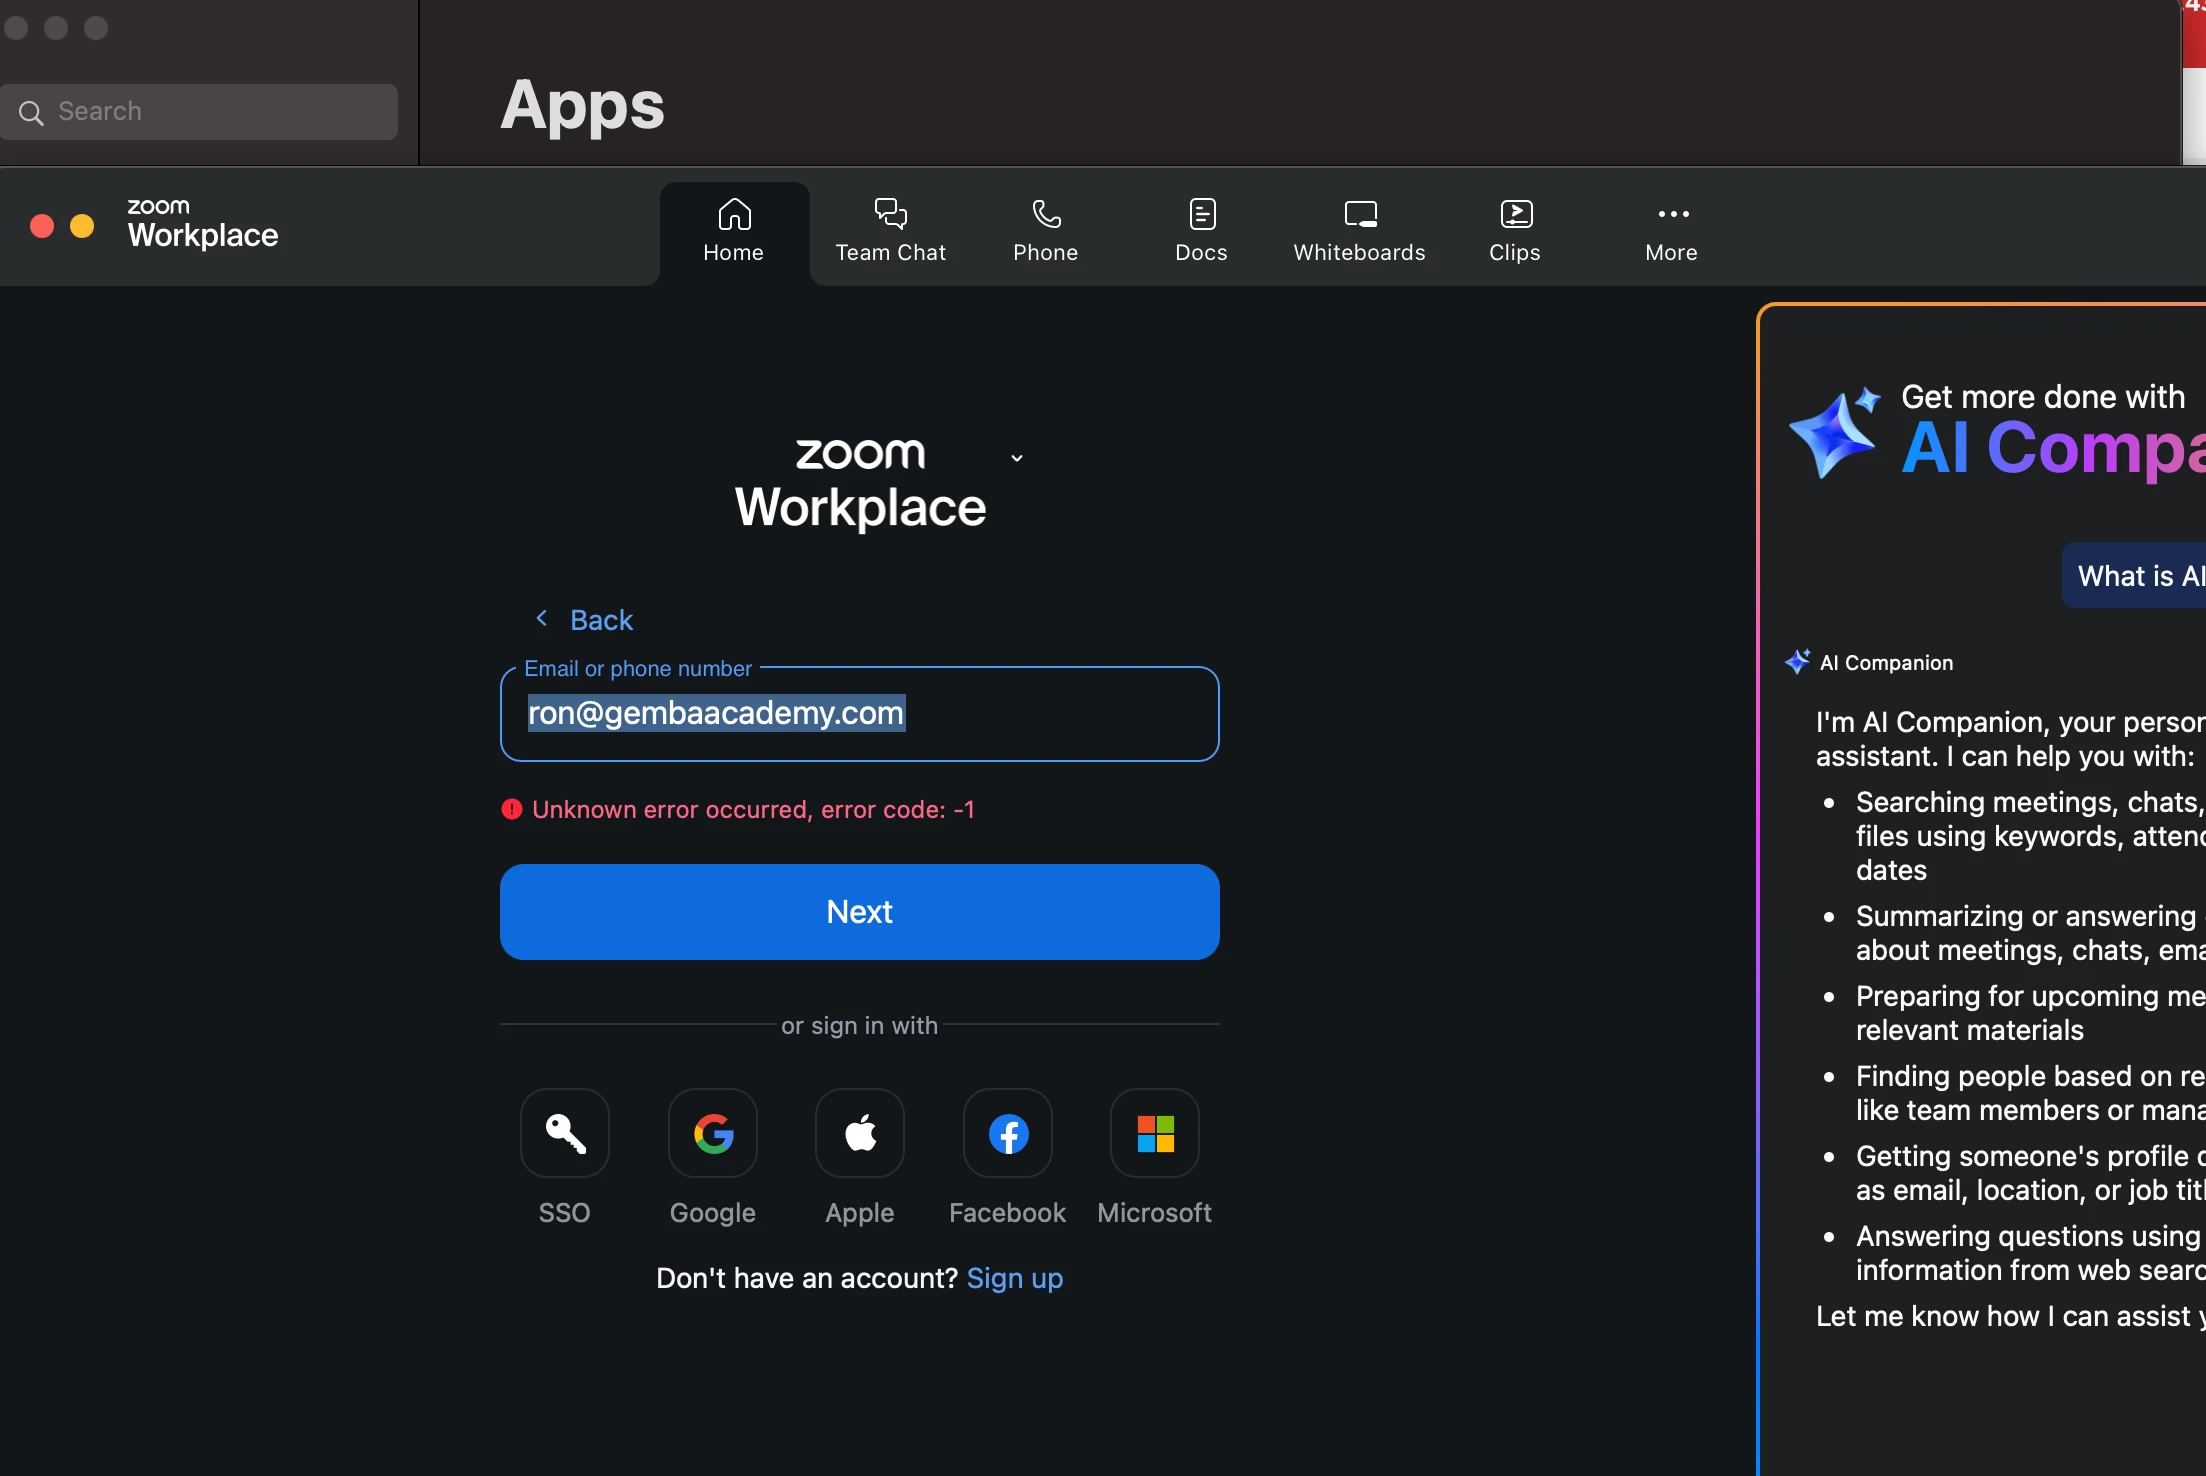Click the Sign up link

coord(1014,1278)
